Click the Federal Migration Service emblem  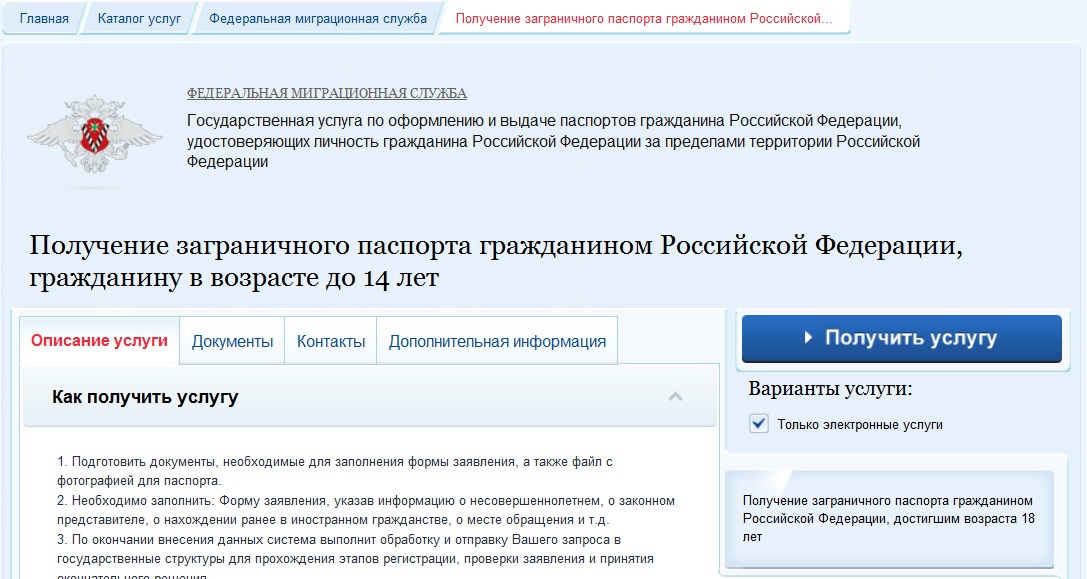click(95, 137)
